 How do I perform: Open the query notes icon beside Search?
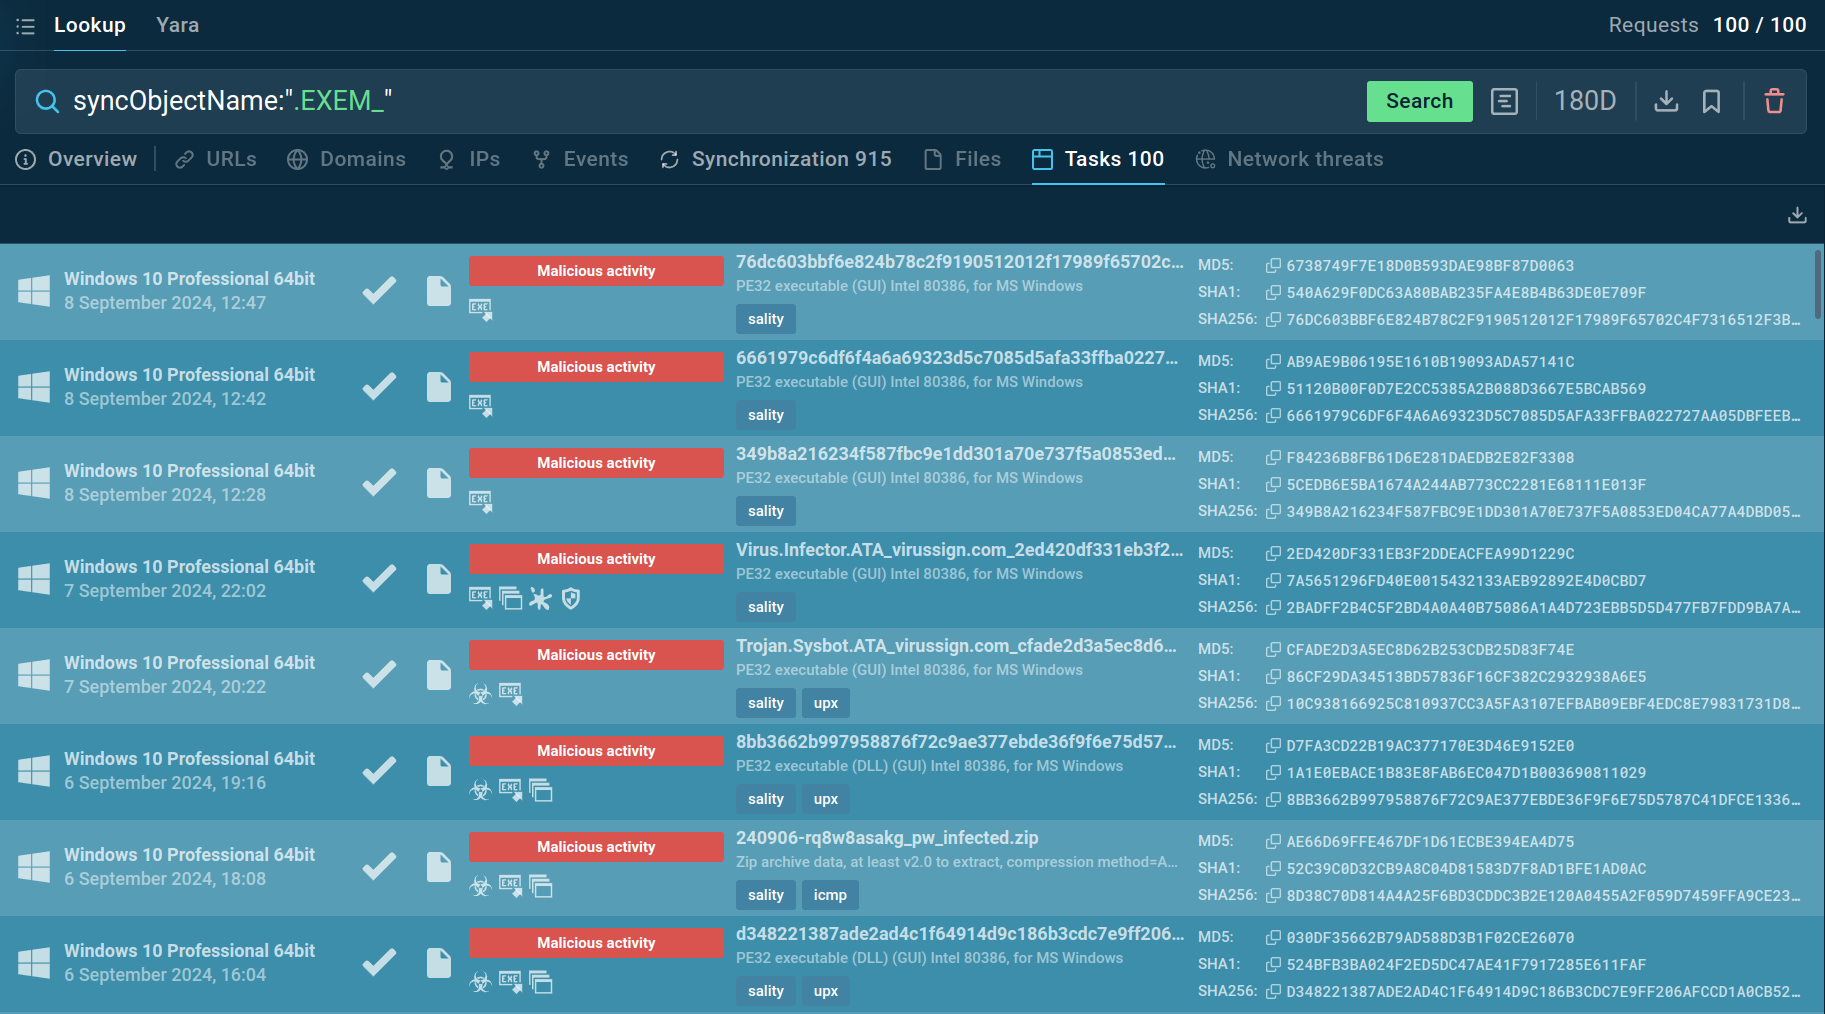1504,101
